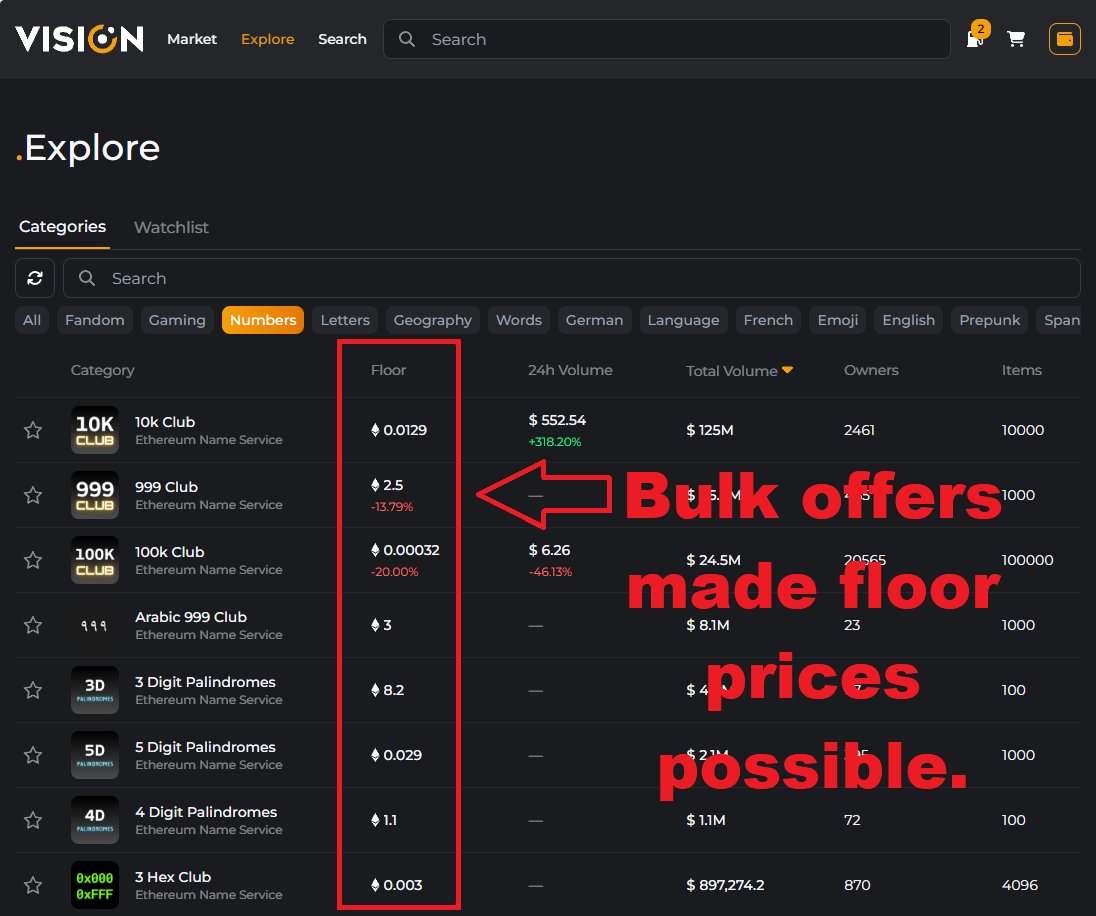Open the 3D Palindromes thumbnail

point(95,690)
